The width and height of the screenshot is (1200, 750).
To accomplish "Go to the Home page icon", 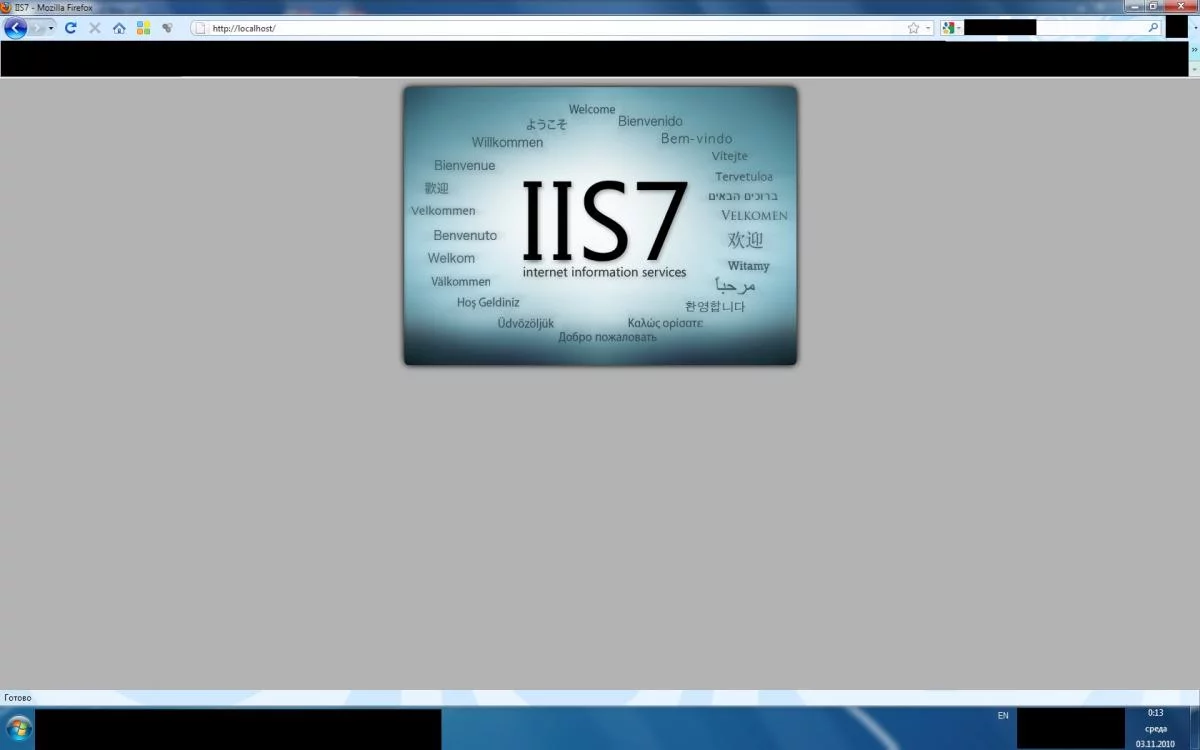I will (119, 28).
